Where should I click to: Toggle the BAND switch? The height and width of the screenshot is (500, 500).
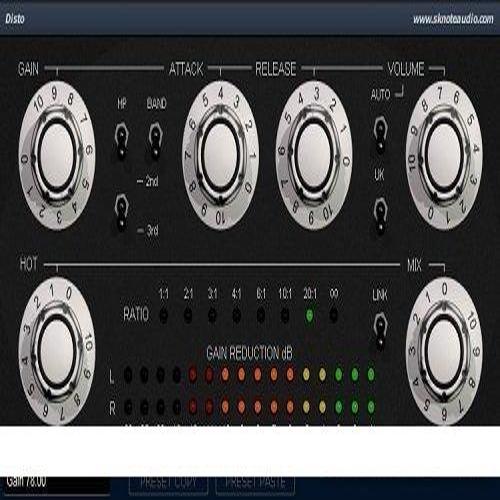click(x=155, y=140)
